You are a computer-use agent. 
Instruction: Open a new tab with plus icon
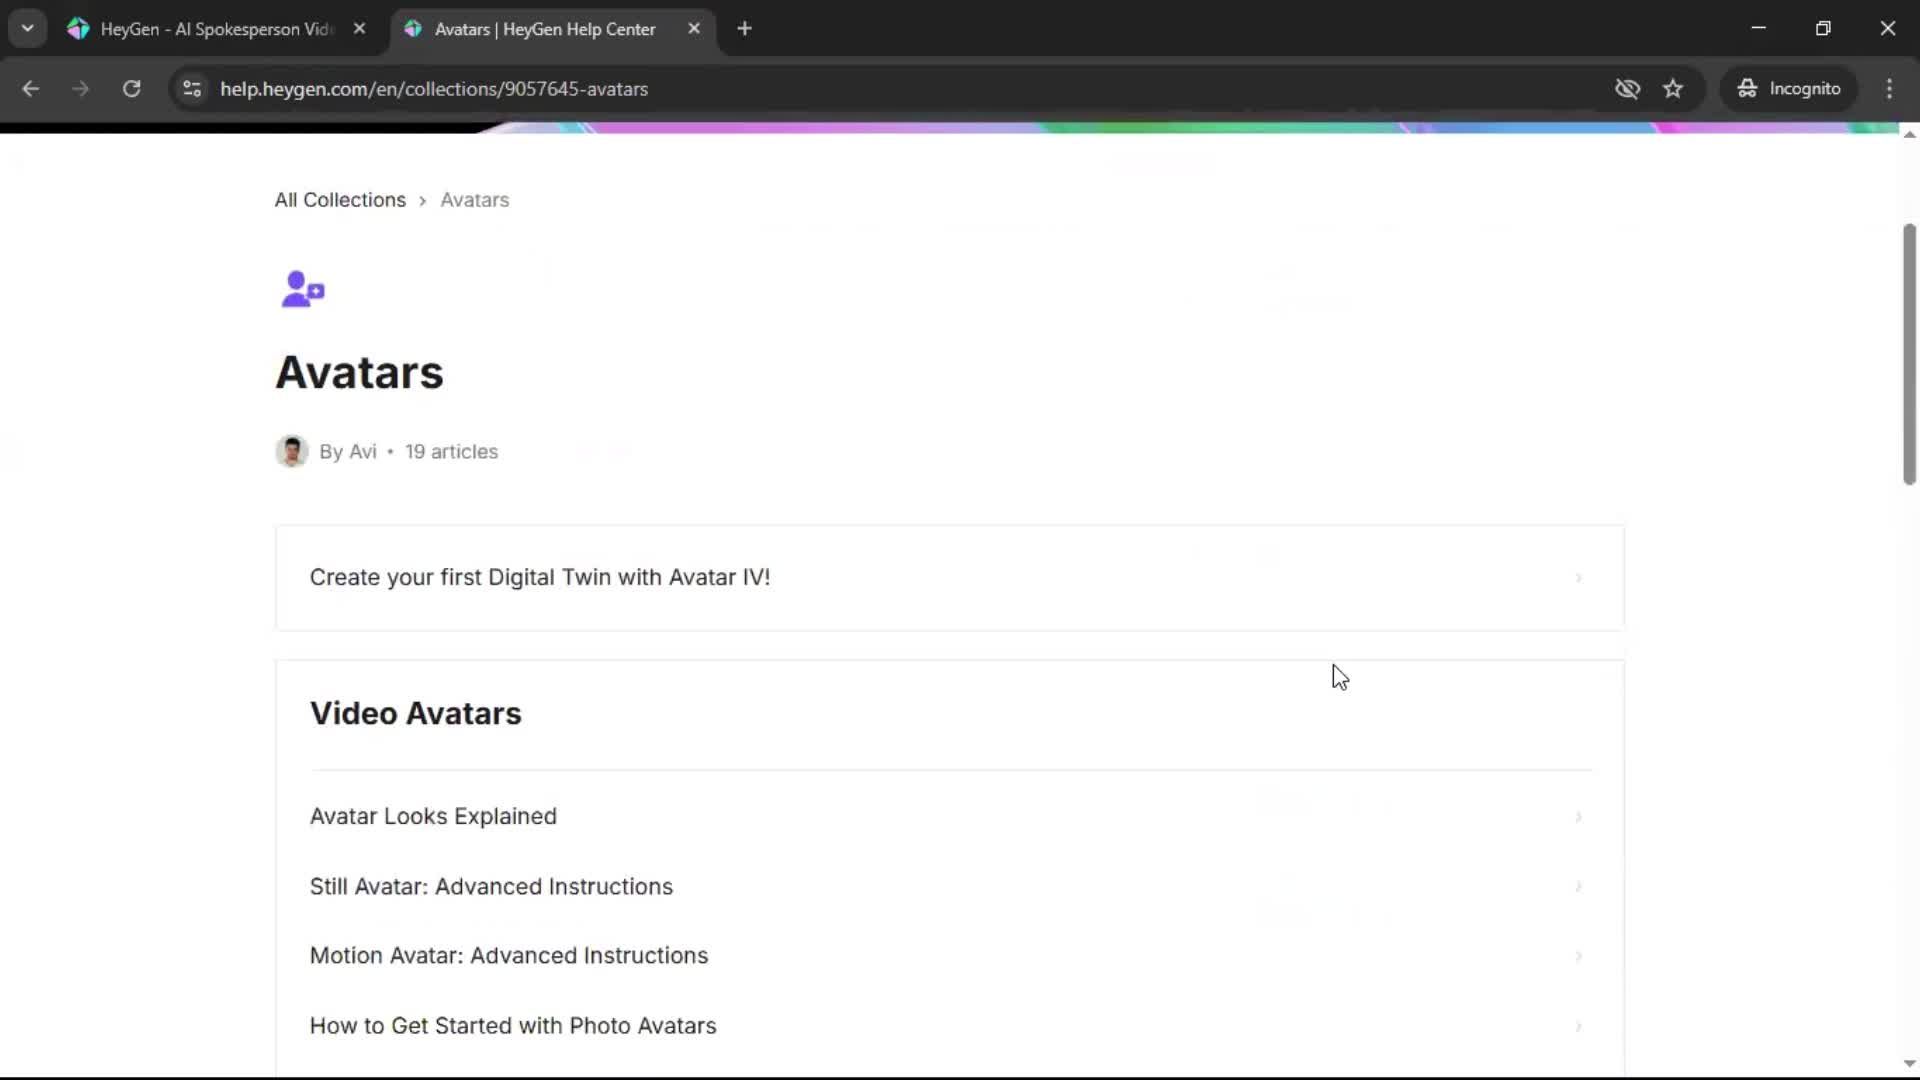pos(744,29)
